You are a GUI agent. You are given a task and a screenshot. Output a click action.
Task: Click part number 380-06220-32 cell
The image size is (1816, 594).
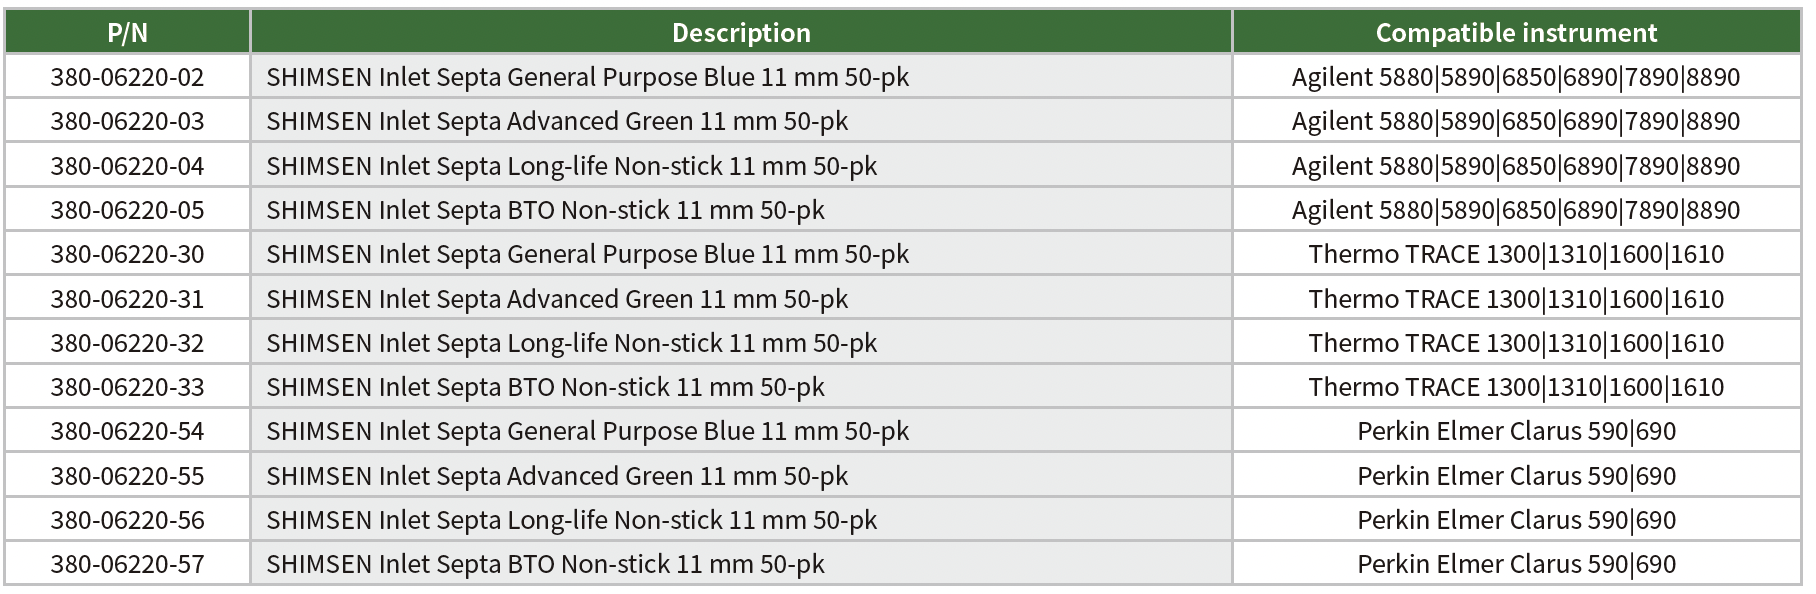(x=127, y=343)
